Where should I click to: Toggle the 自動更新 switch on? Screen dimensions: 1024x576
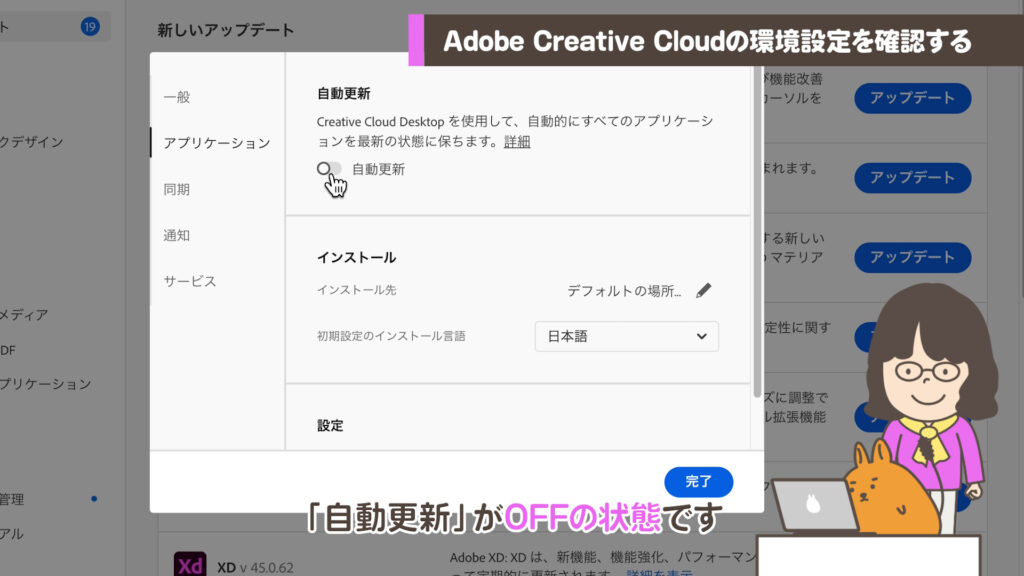tap(329, 169)
